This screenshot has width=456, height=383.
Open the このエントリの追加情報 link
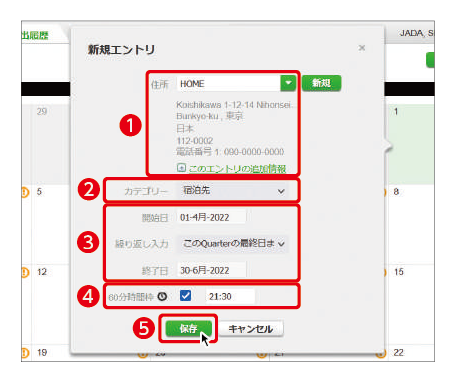(x=237, y=169)
